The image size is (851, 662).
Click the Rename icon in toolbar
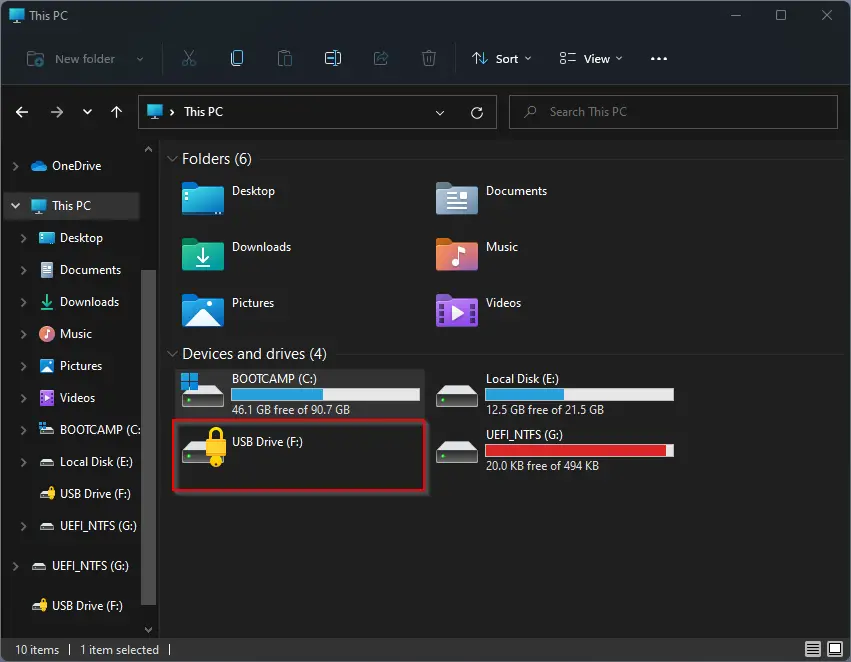click(333, 58)
